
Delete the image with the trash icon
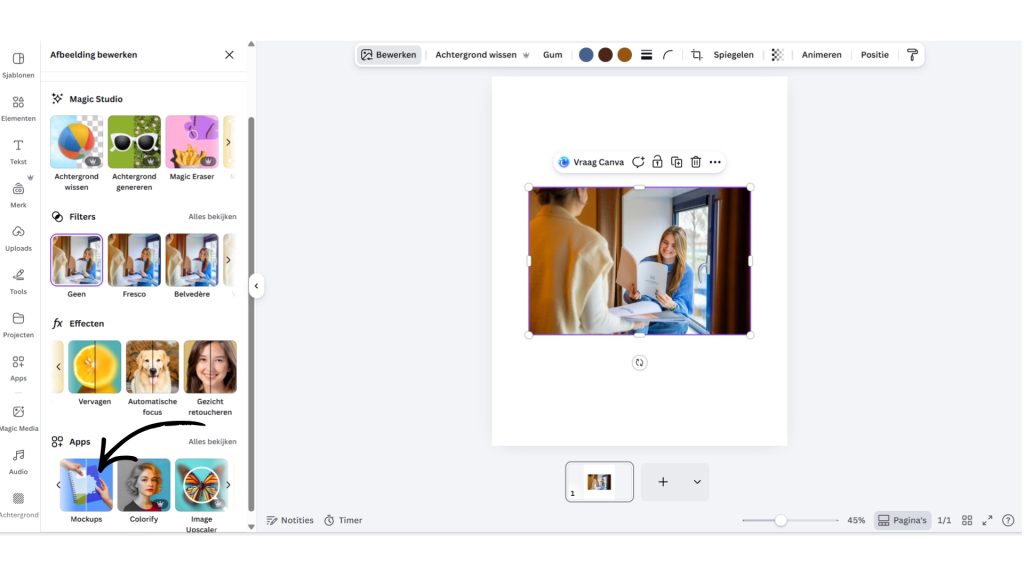pyautogui.click(x=696, y=162)
